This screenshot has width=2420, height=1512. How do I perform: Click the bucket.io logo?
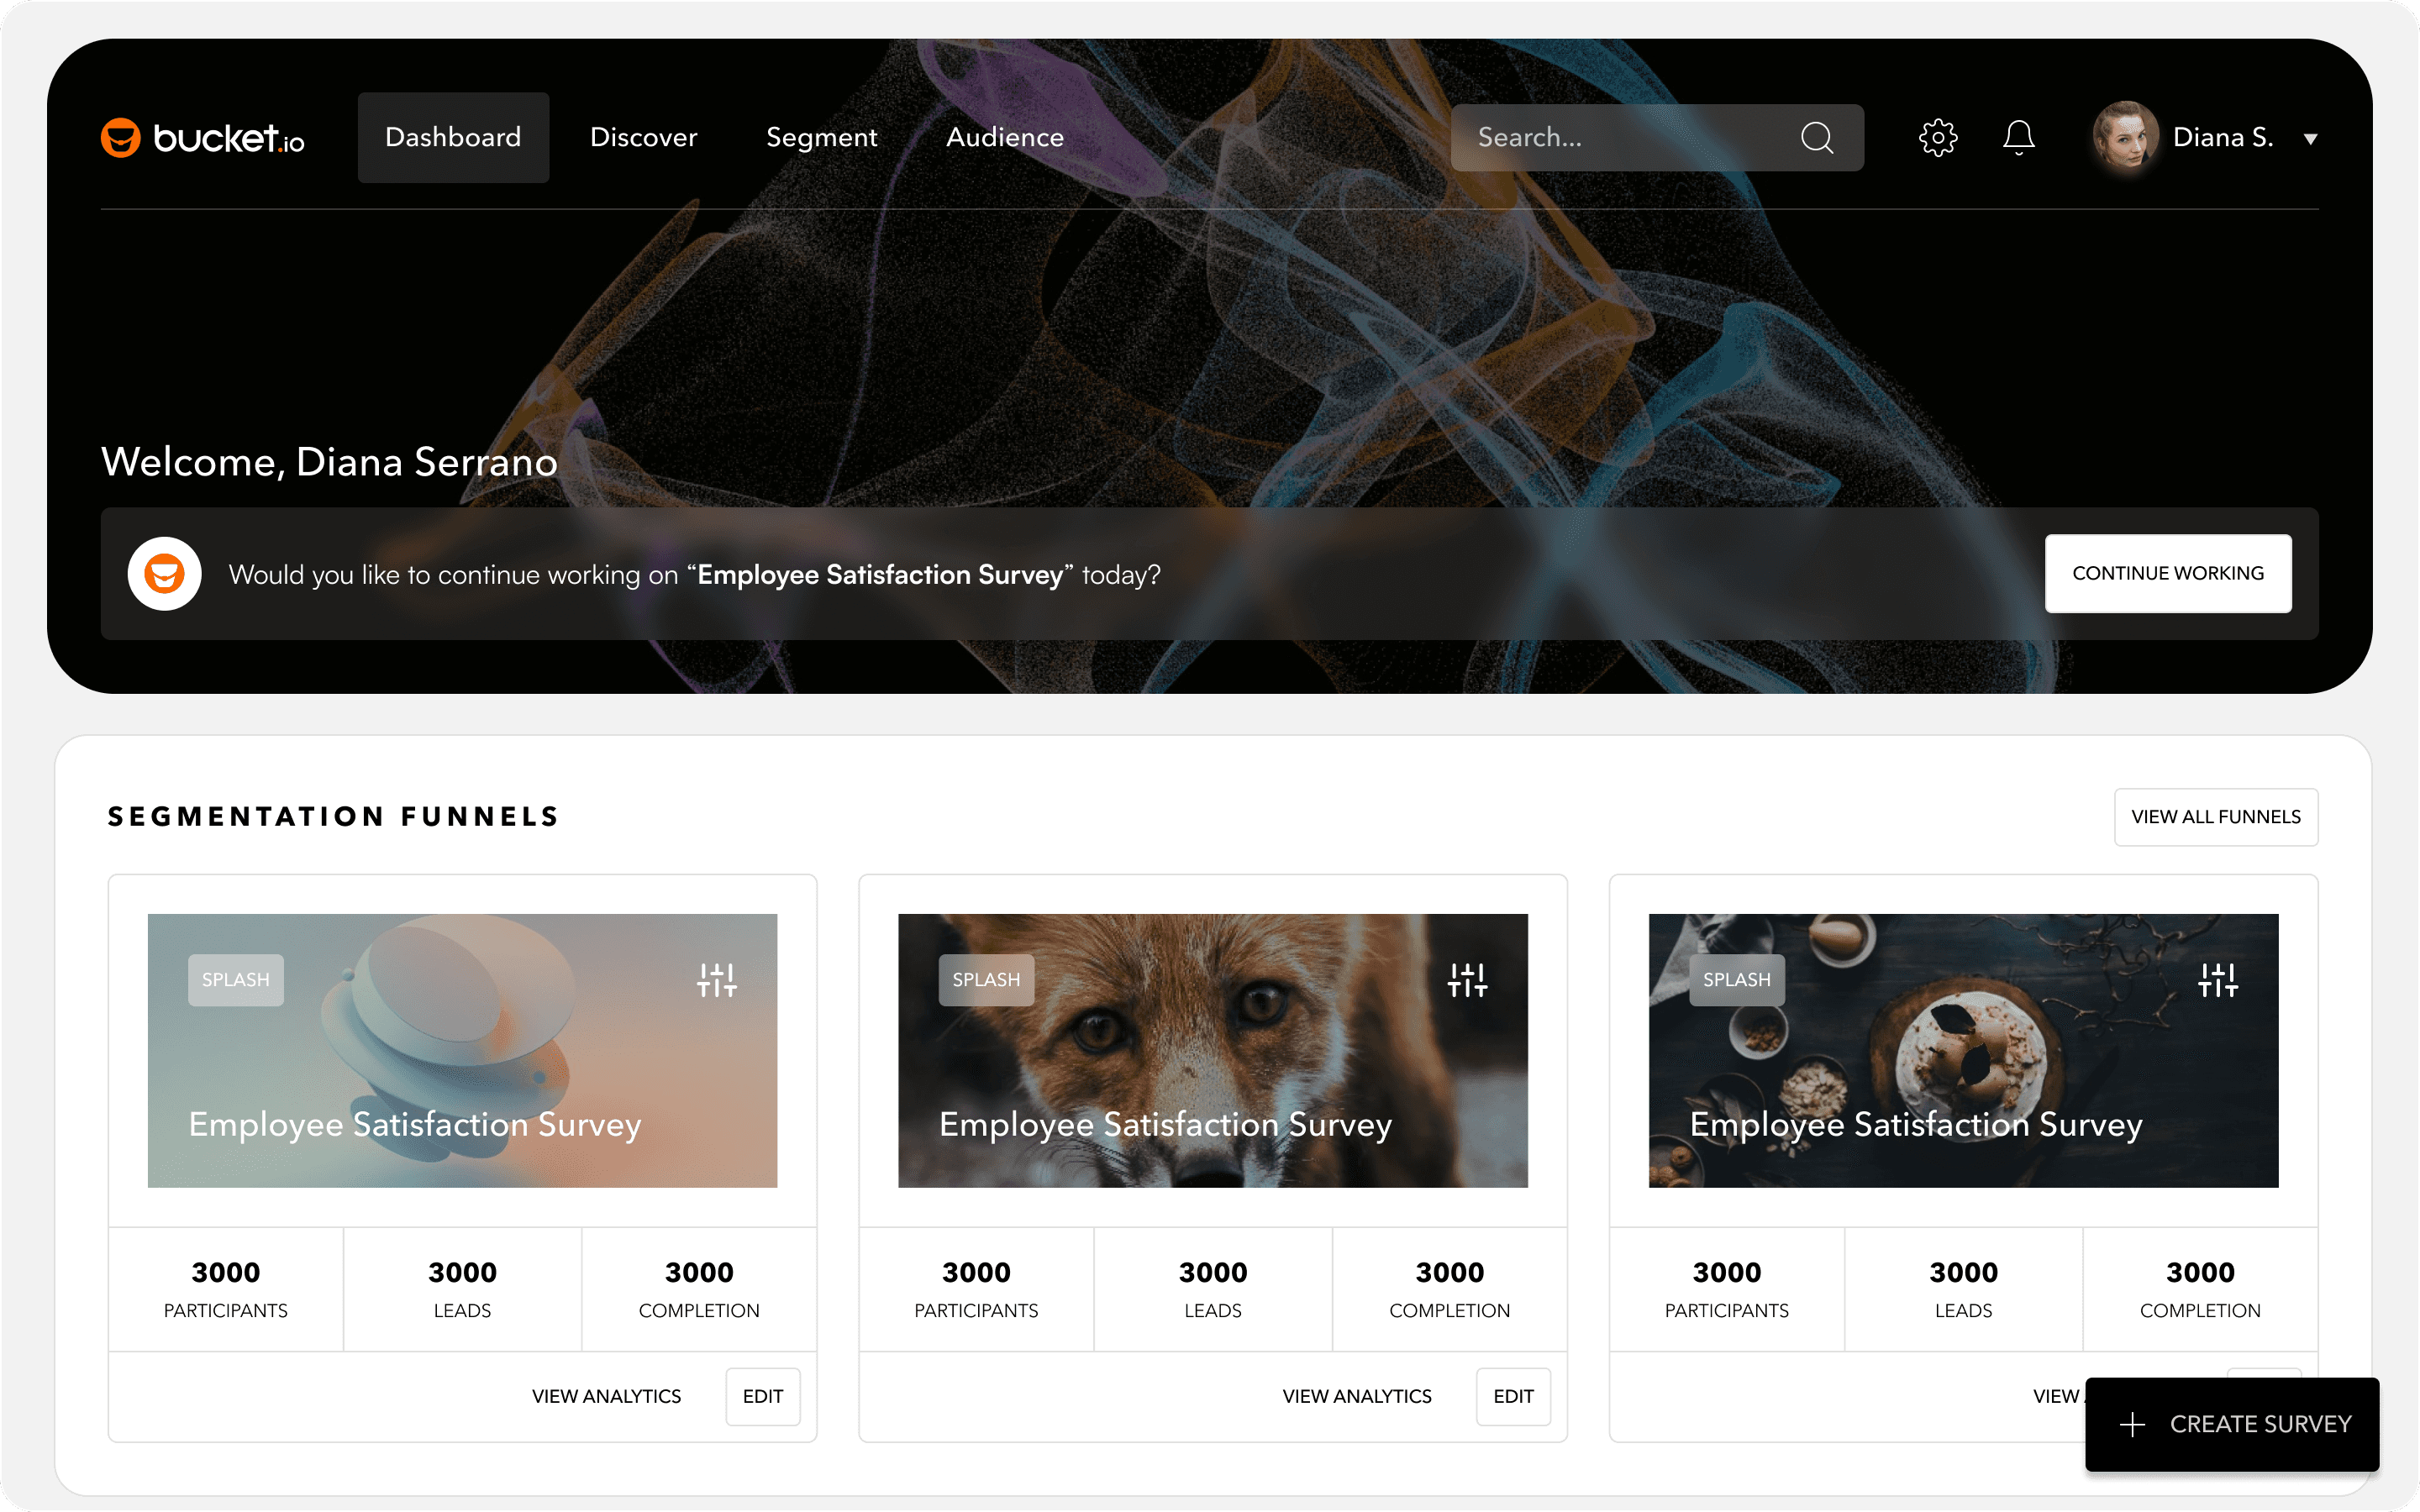[x=203, y=138]
